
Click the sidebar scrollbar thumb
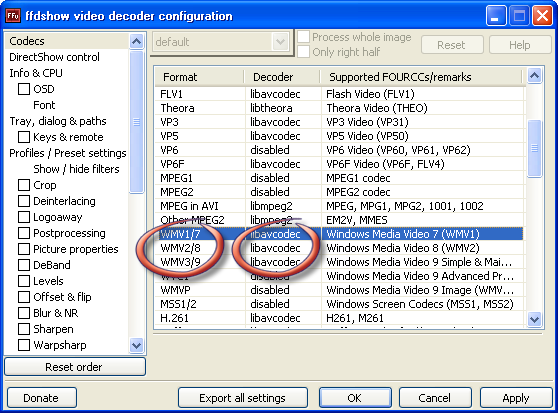pos(137,122)
